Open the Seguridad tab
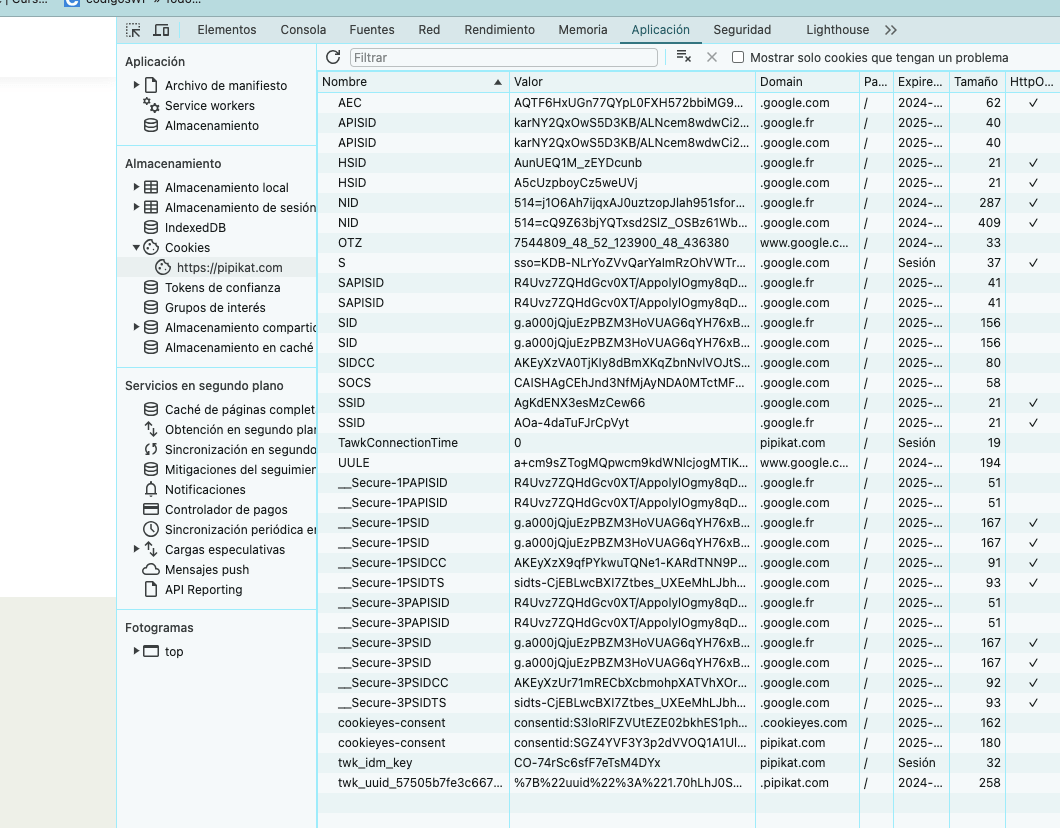The height and width of the screenshot is (828, 1060). [x=742, y=30]
